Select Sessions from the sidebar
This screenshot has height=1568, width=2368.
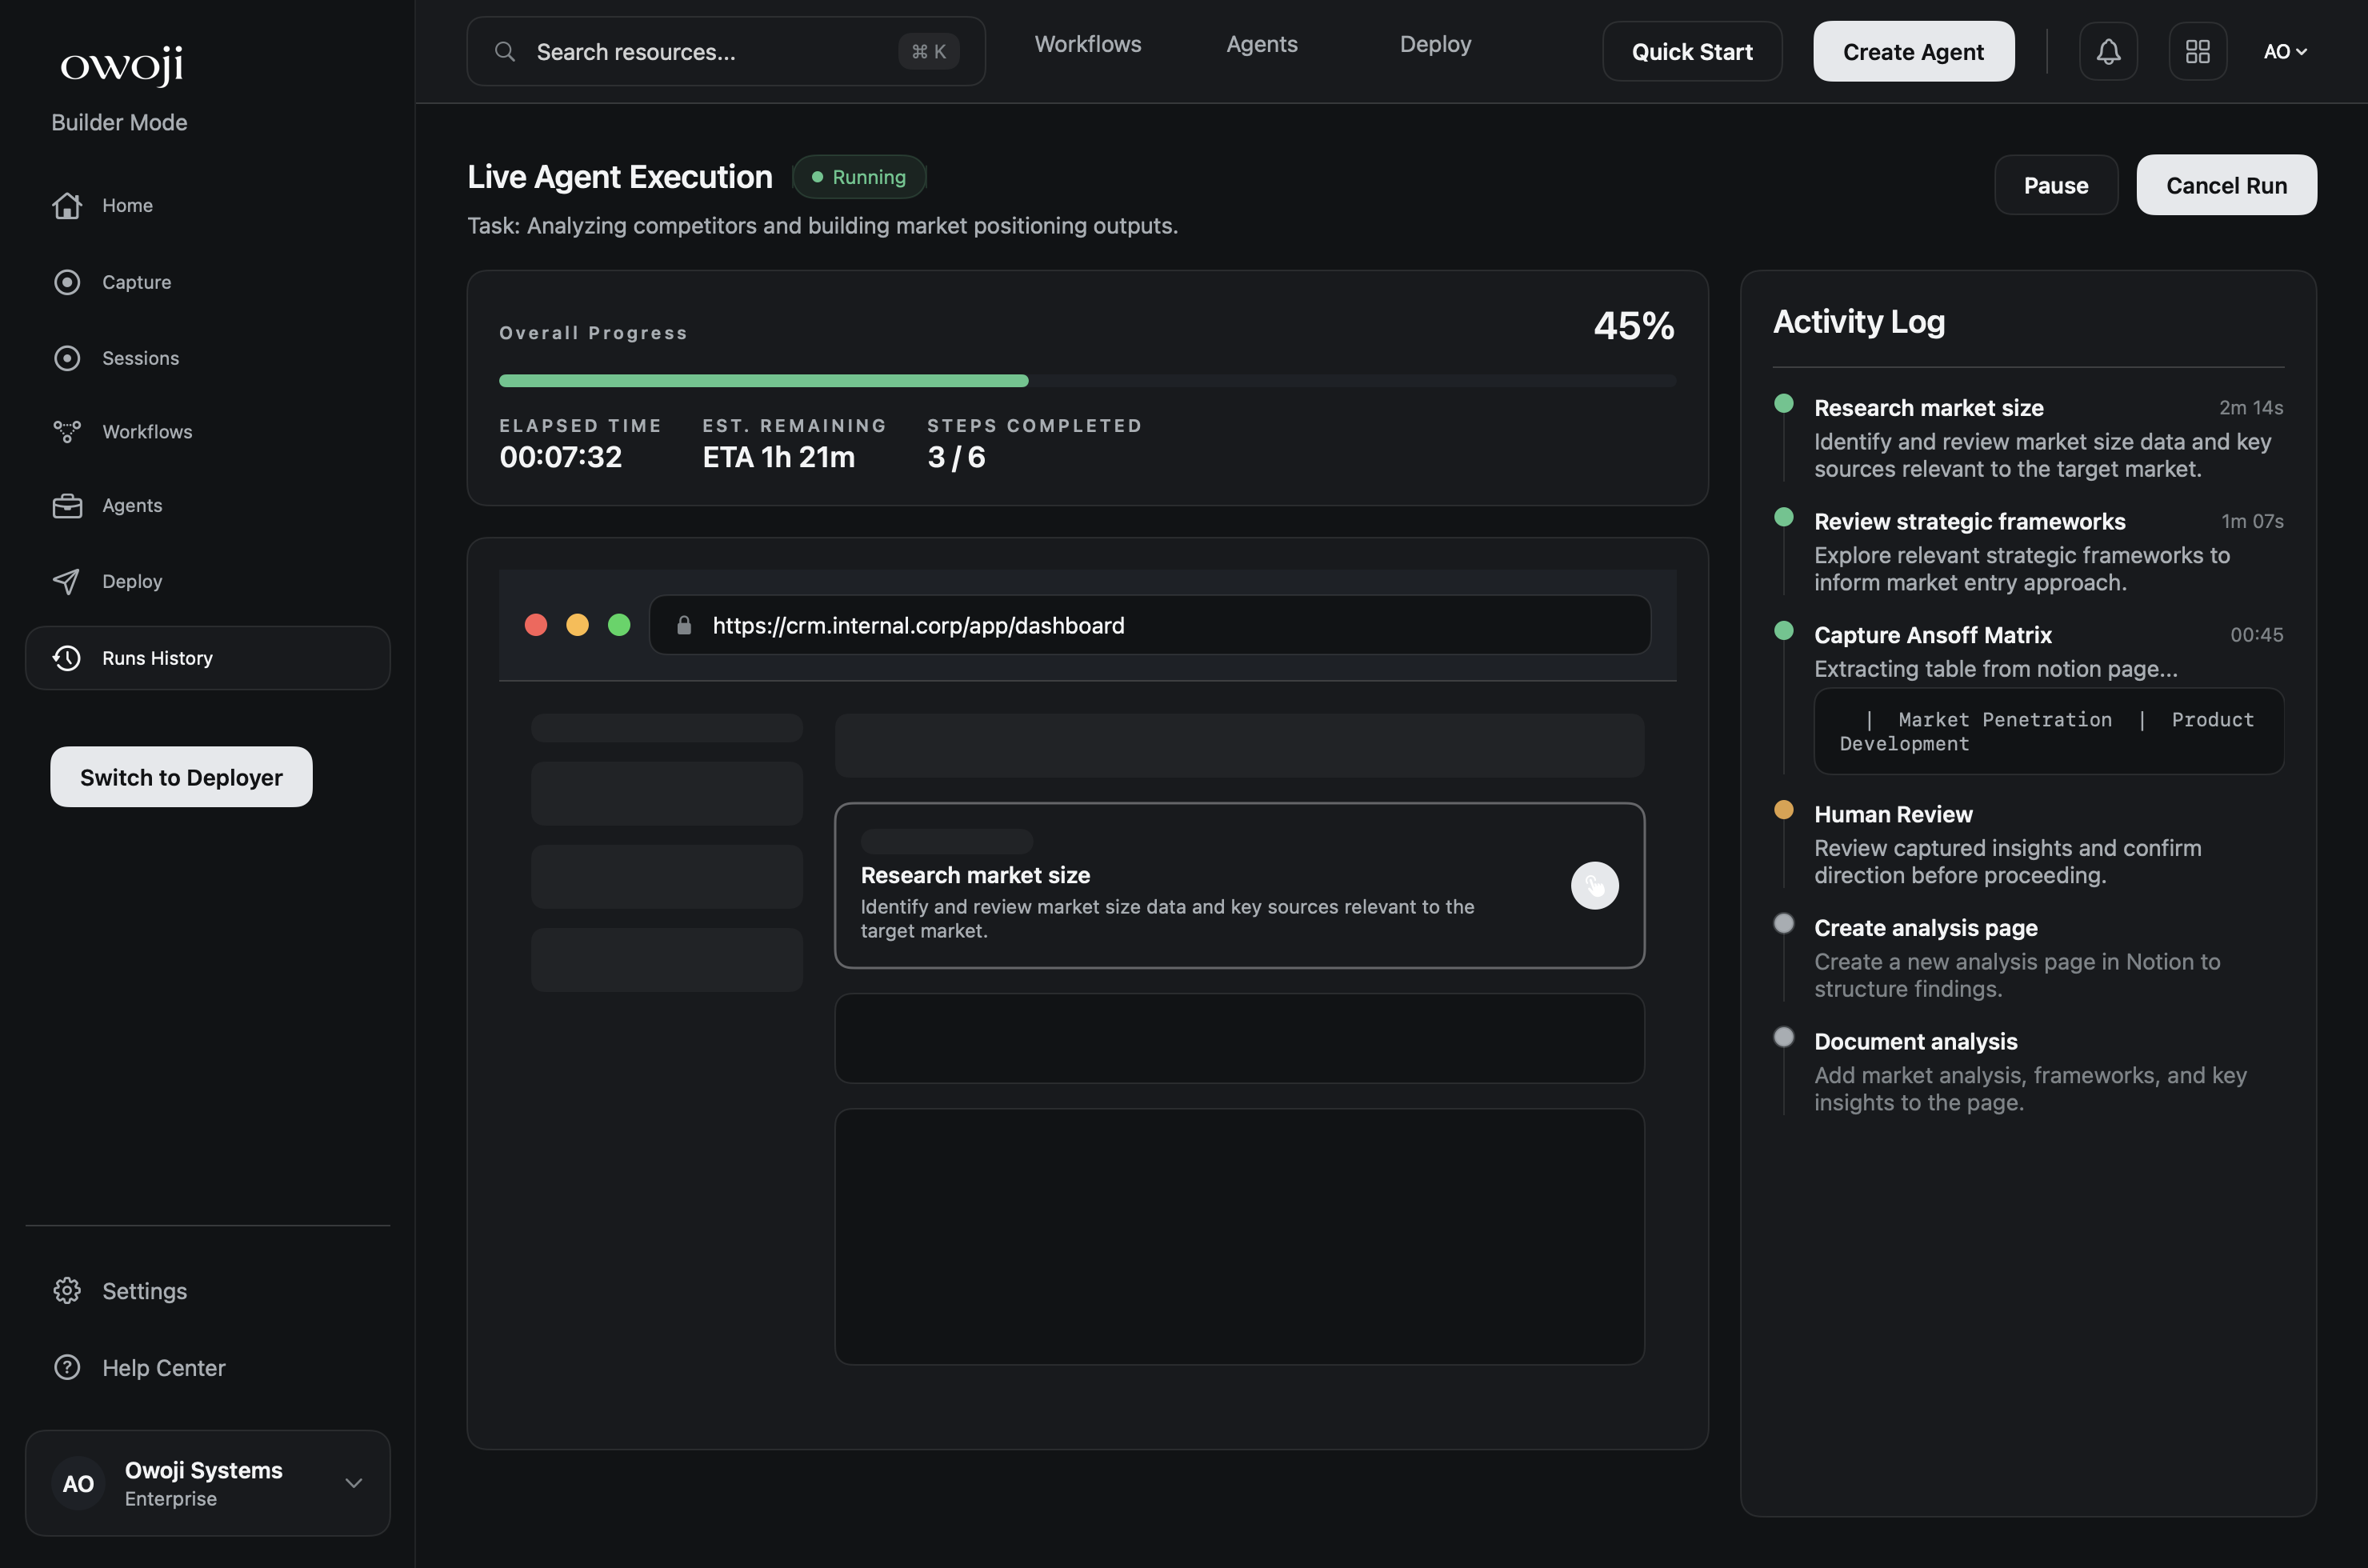click(x=139, y=358)
